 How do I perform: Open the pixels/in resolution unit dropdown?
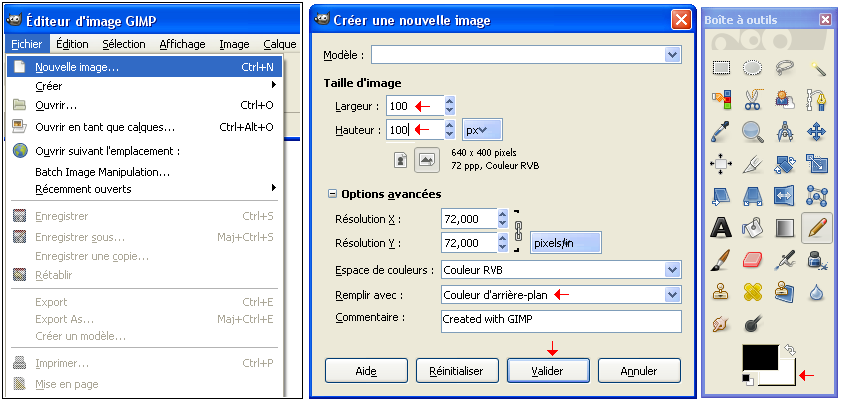pyautogui.click(x=566, y=243)
